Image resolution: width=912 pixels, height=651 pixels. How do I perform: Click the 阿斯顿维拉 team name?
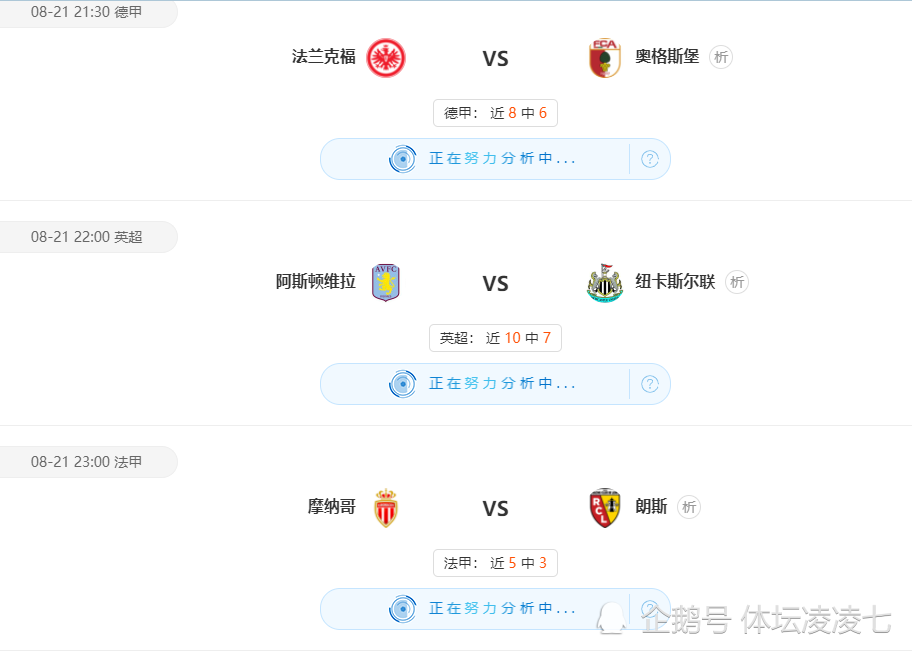click(315, 282)
